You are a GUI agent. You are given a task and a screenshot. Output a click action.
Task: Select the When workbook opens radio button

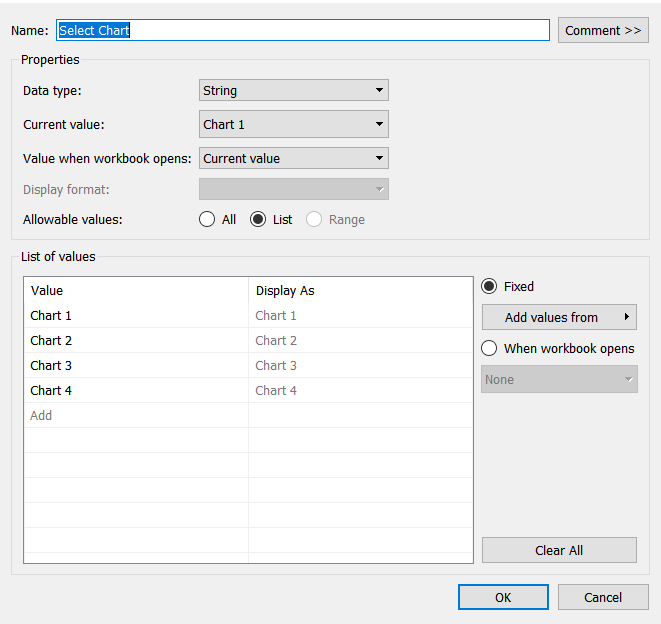coord(490,348)
